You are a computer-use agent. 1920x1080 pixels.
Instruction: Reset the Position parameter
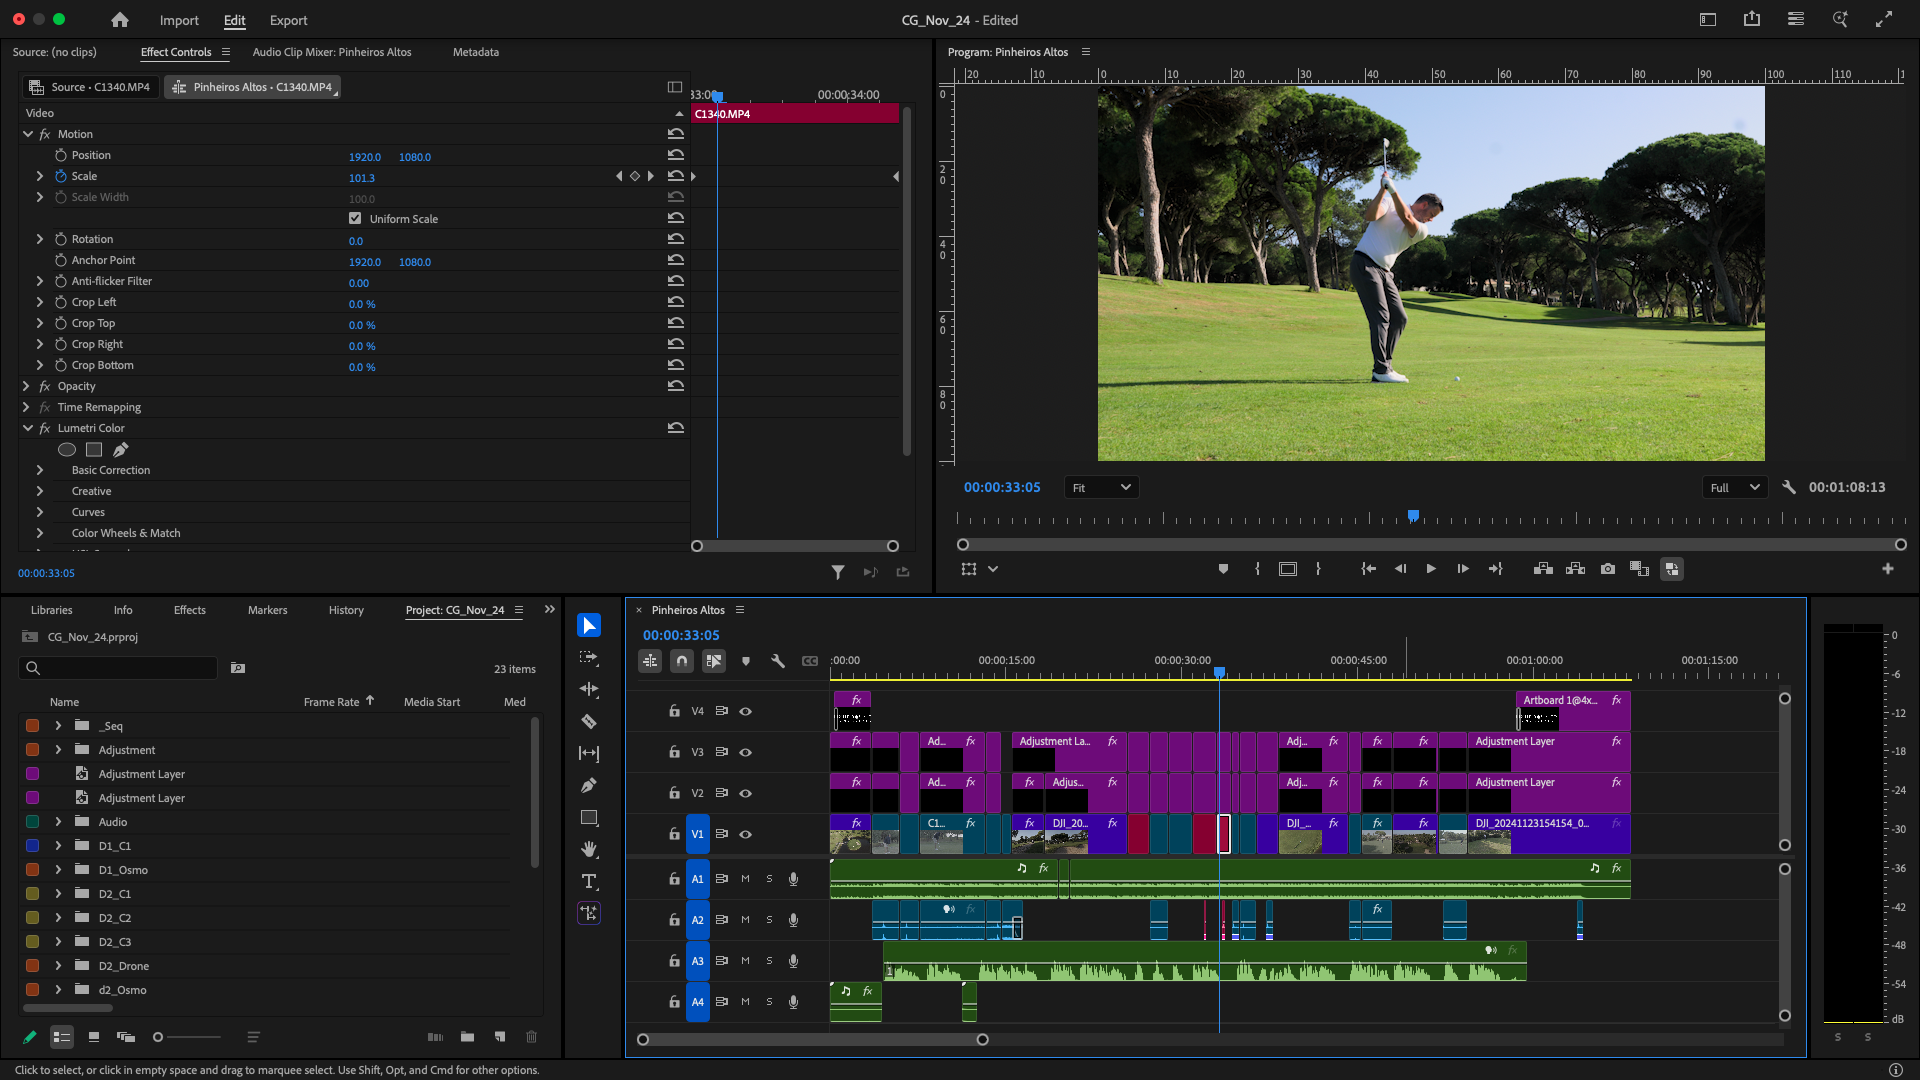[x=676, y=155]
